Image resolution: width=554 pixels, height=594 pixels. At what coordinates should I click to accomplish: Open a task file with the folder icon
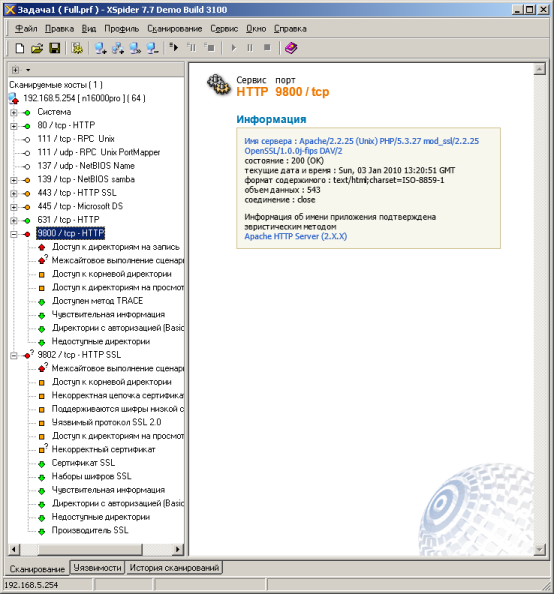click(37, 48)
